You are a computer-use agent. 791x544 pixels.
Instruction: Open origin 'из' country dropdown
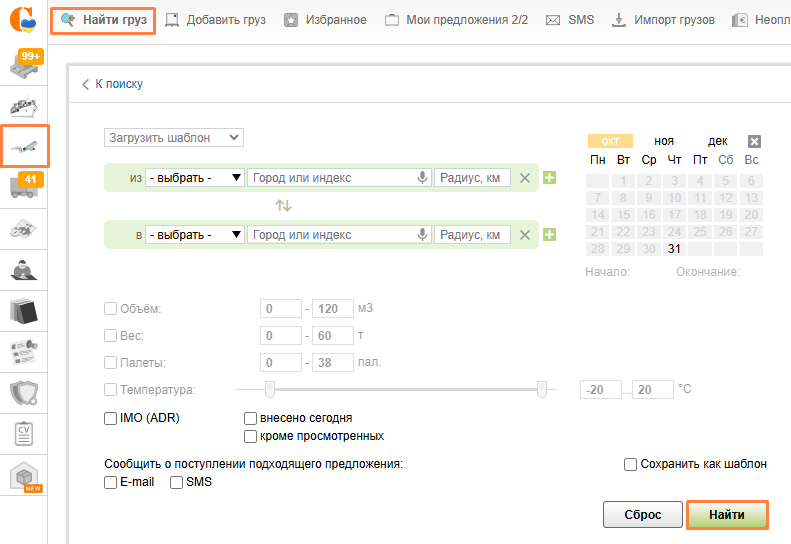click(x=195, y=178)
